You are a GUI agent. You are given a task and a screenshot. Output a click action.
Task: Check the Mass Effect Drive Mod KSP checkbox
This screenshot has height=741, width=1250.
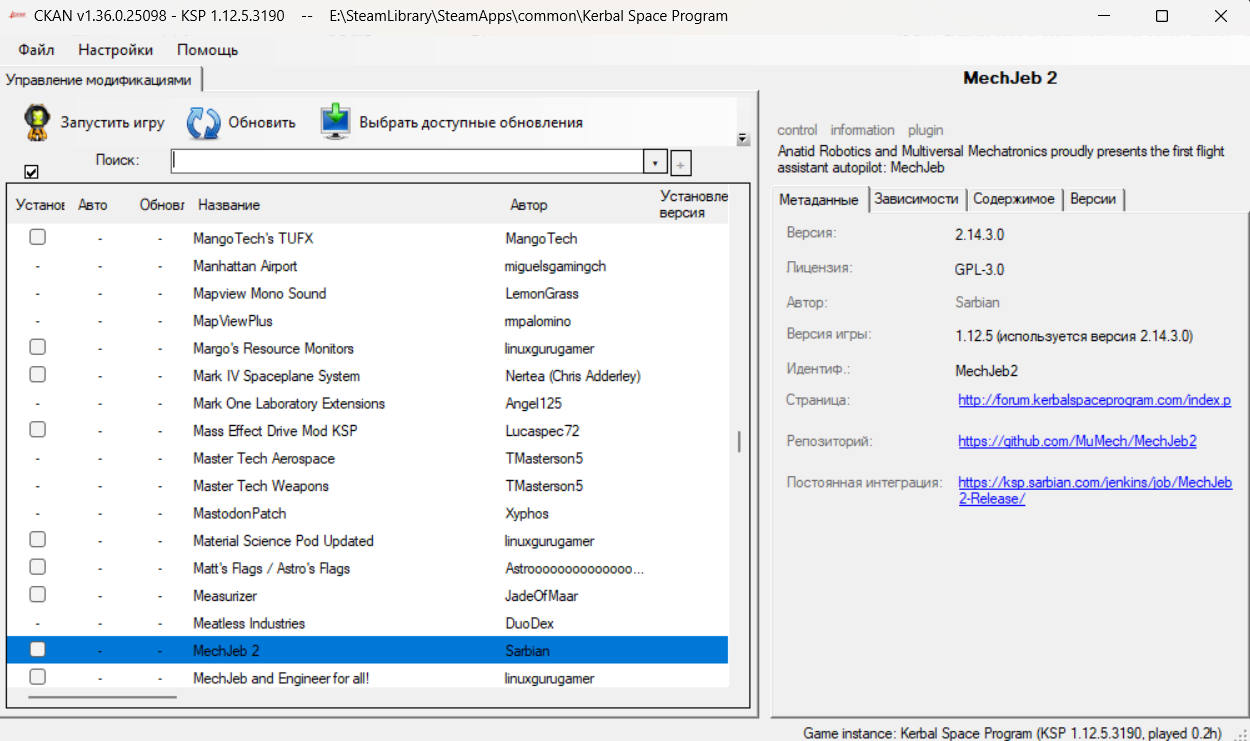pos(37,430)
